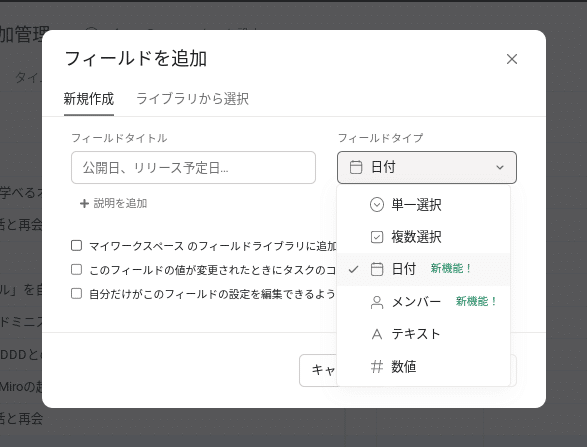The image size is (587, 447).
Task: Click the person icon next to メンバー
Action: point(377,302)
